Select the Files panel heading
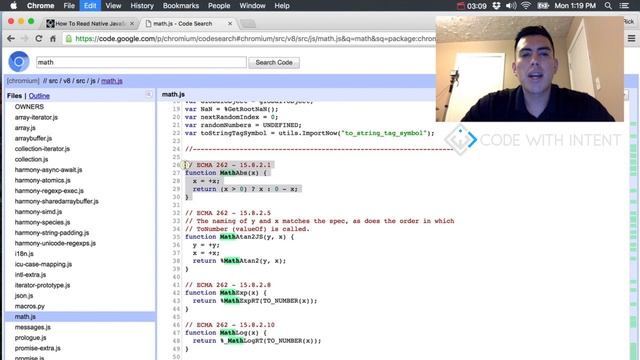 (x=14, y=96)
